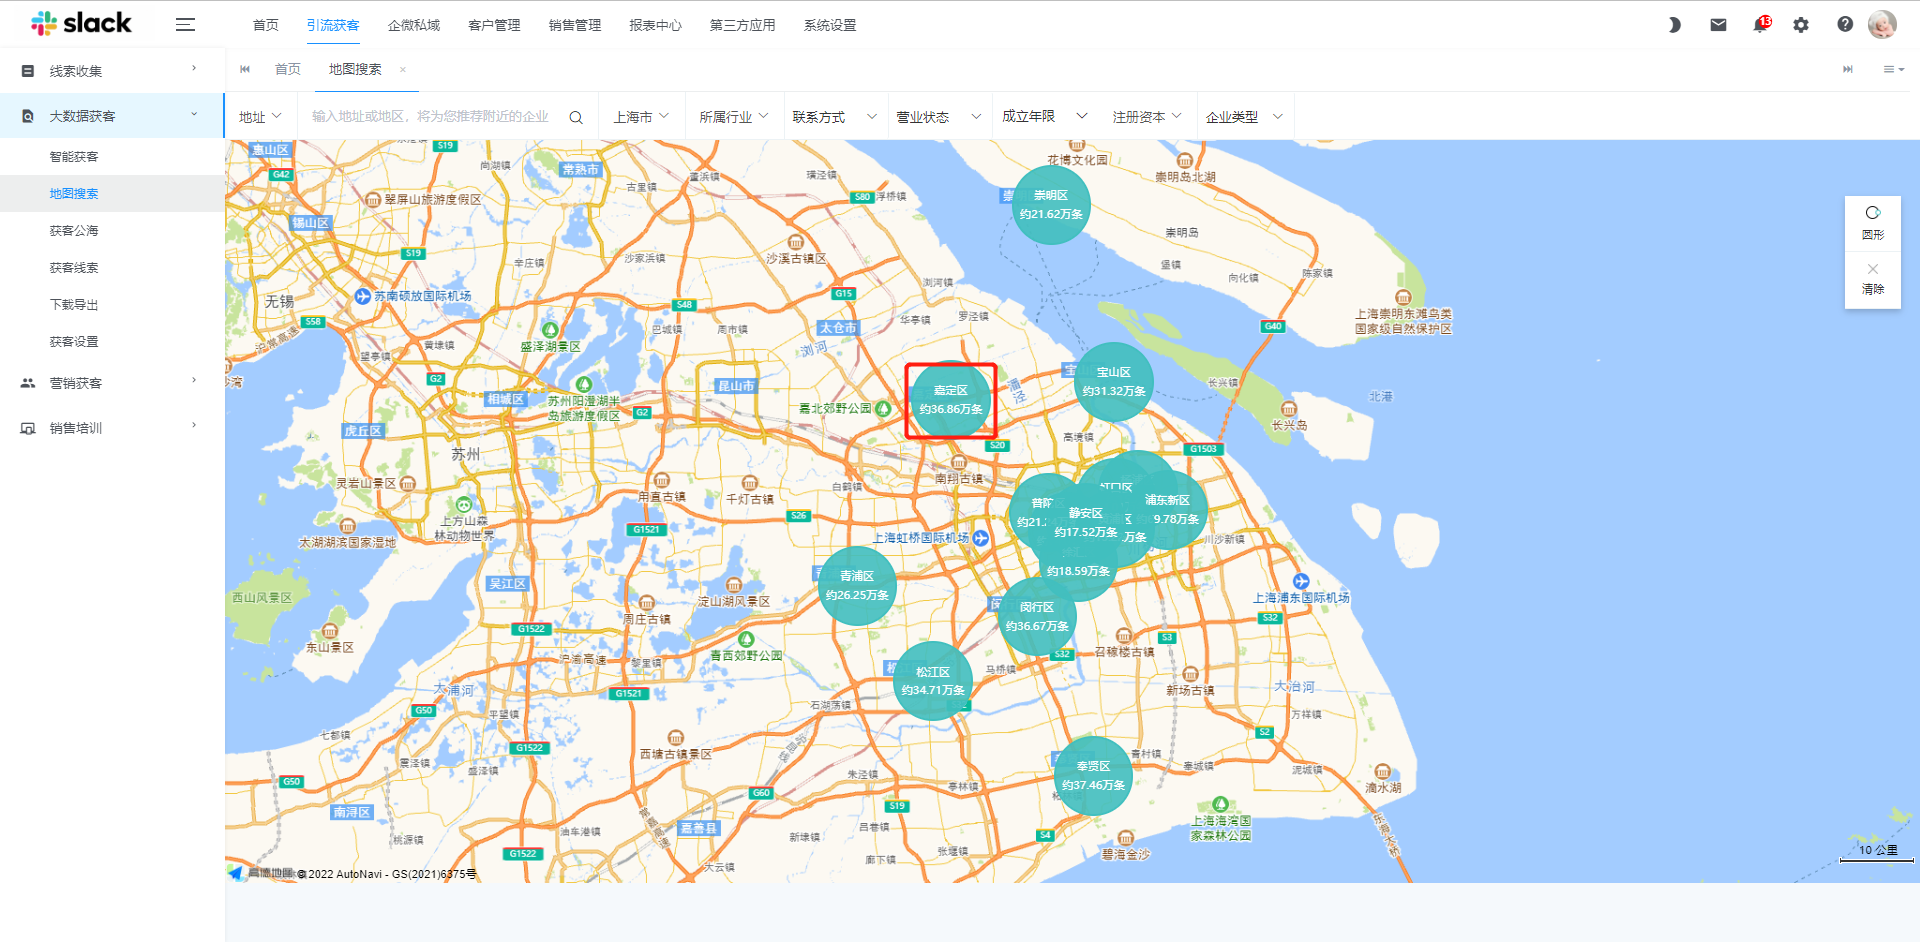Select 地图搜索 sidebar item
This screenshot has height=942, width=1920.
pyautogui.click(x=74, y=194)
